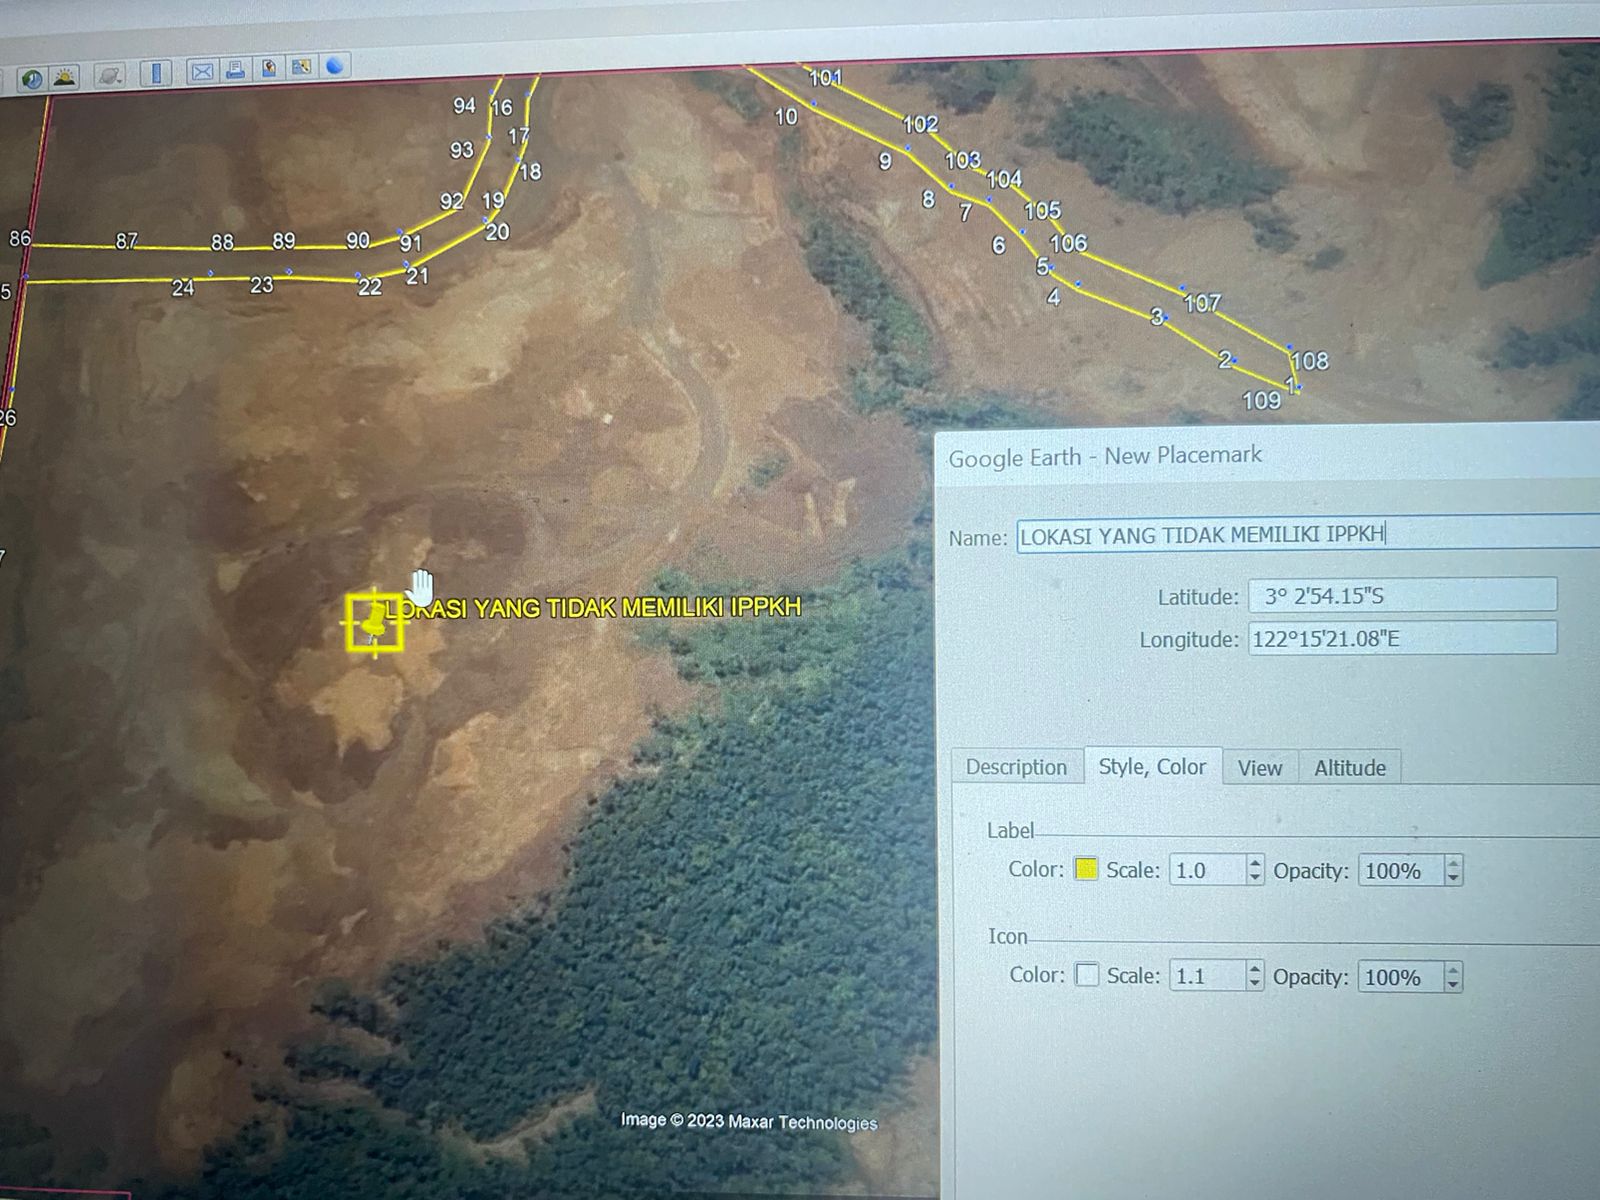Click the Style, Color tab

(1152, 767)
